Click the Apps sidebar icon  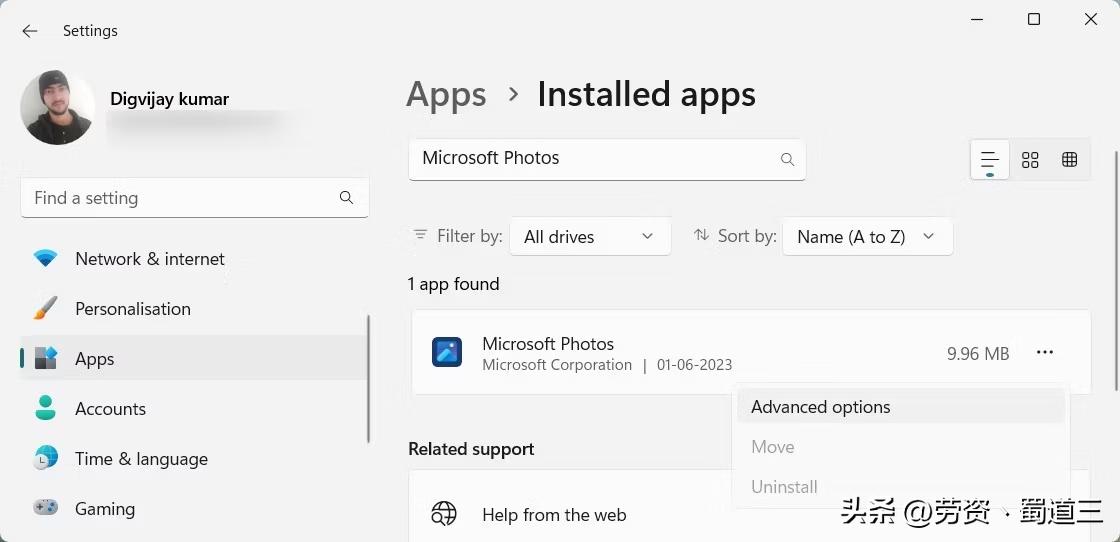coord(46,358)
